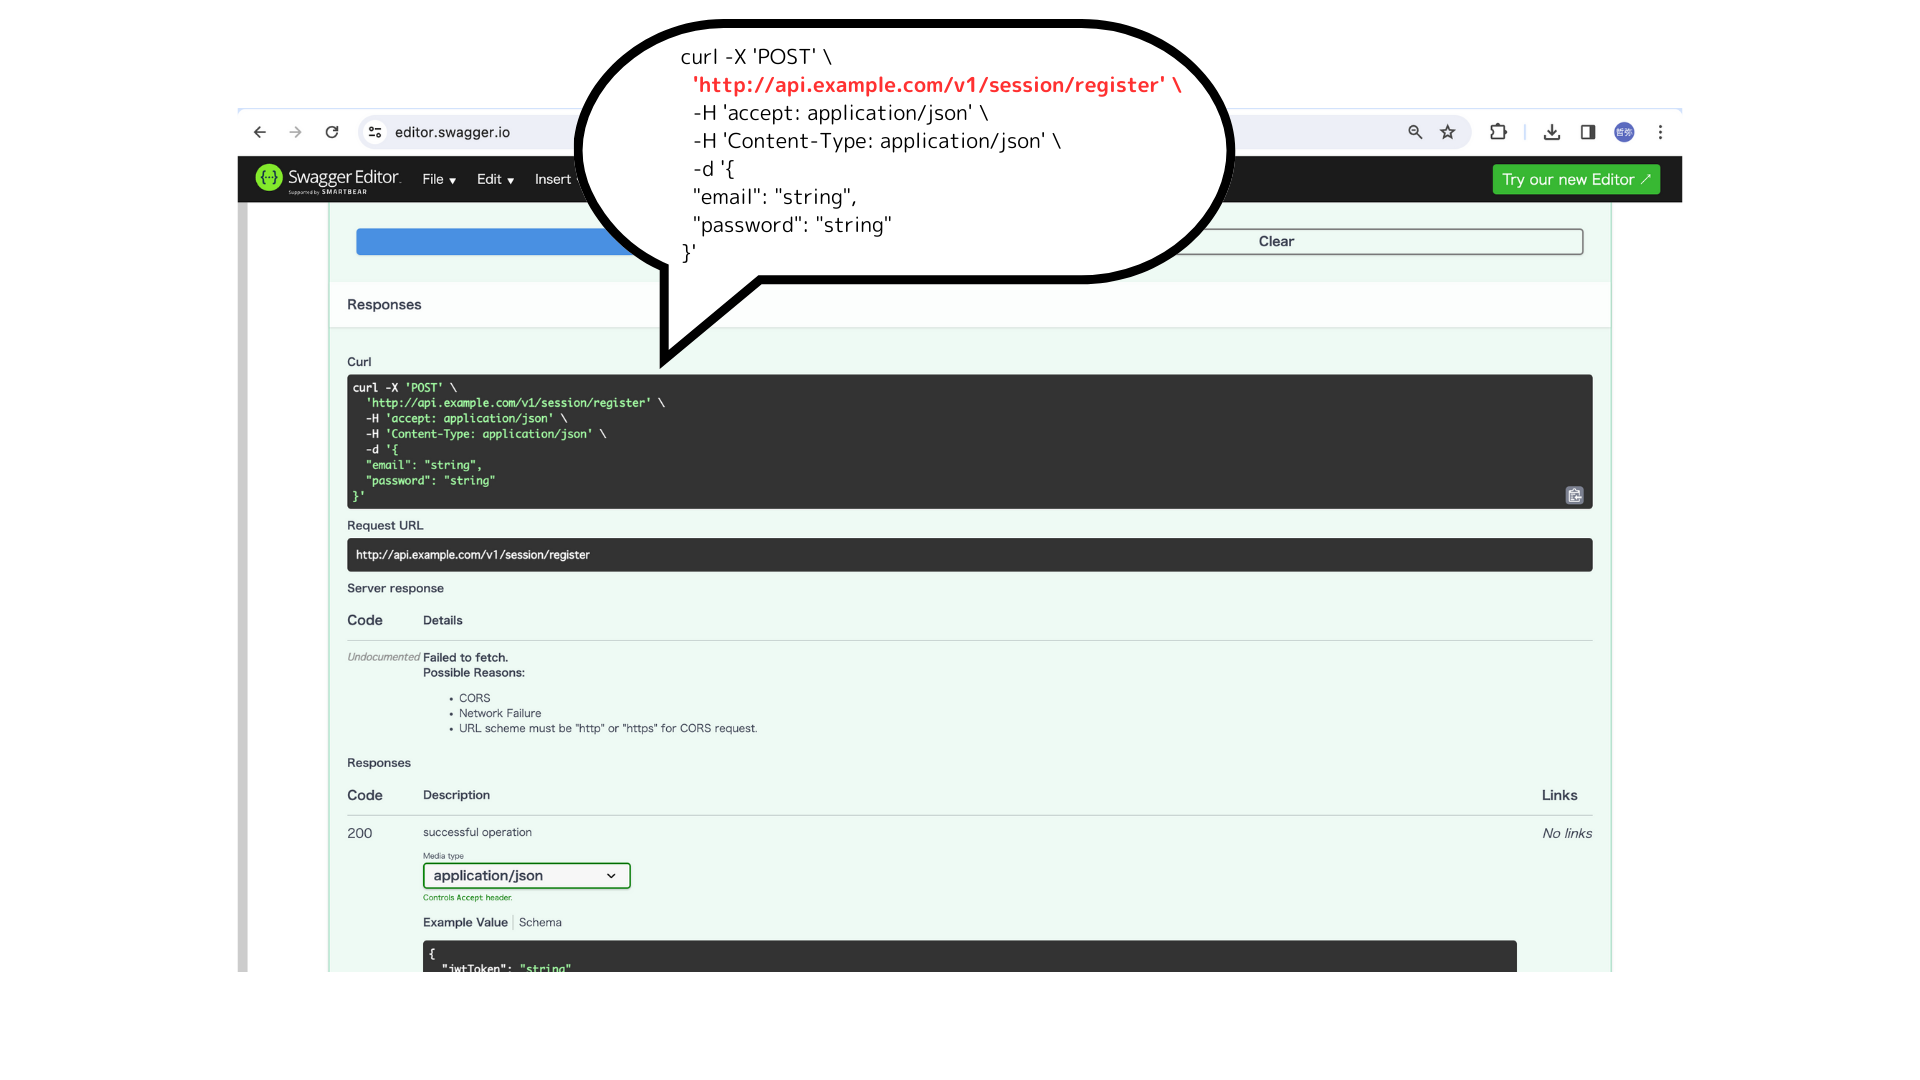This screenshot has width=1920, height=1080.
Task: Toggle the bookmark star for this page
Action: [x=1447, y=131]
